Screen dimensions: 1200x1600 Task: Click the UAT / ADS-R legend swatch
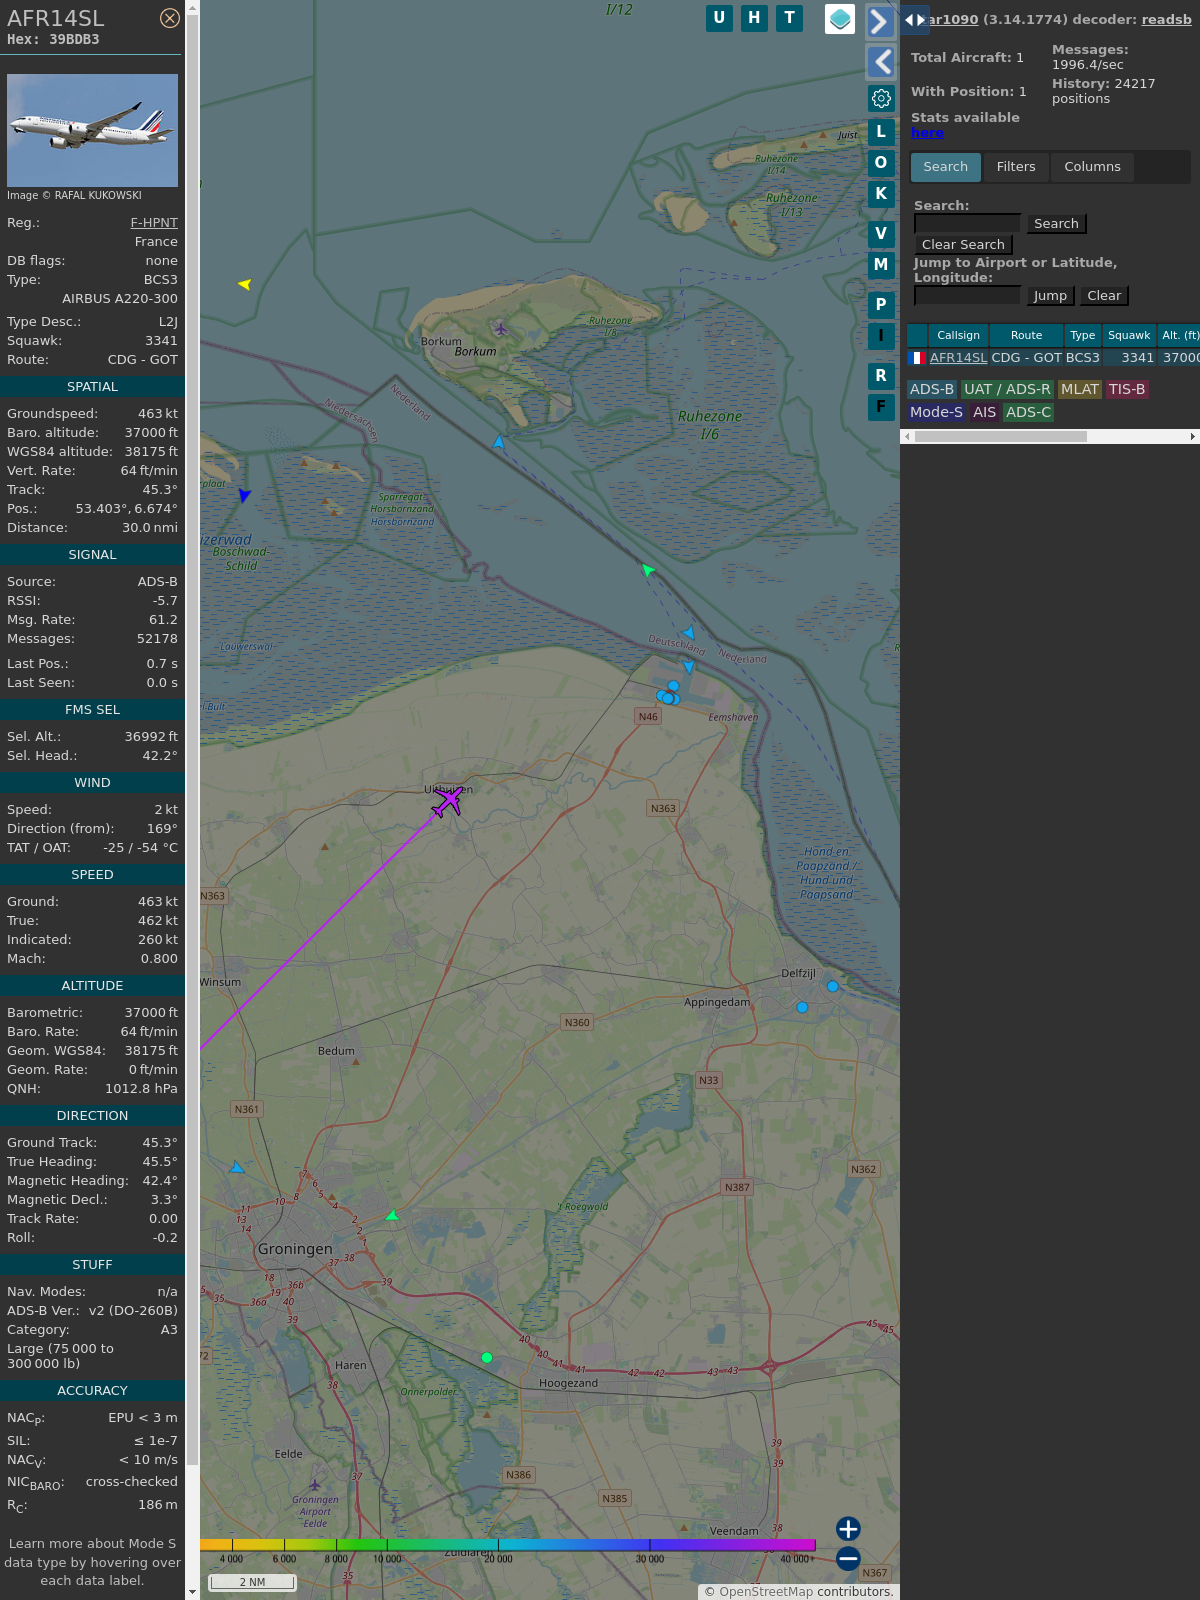(1007, 390)
